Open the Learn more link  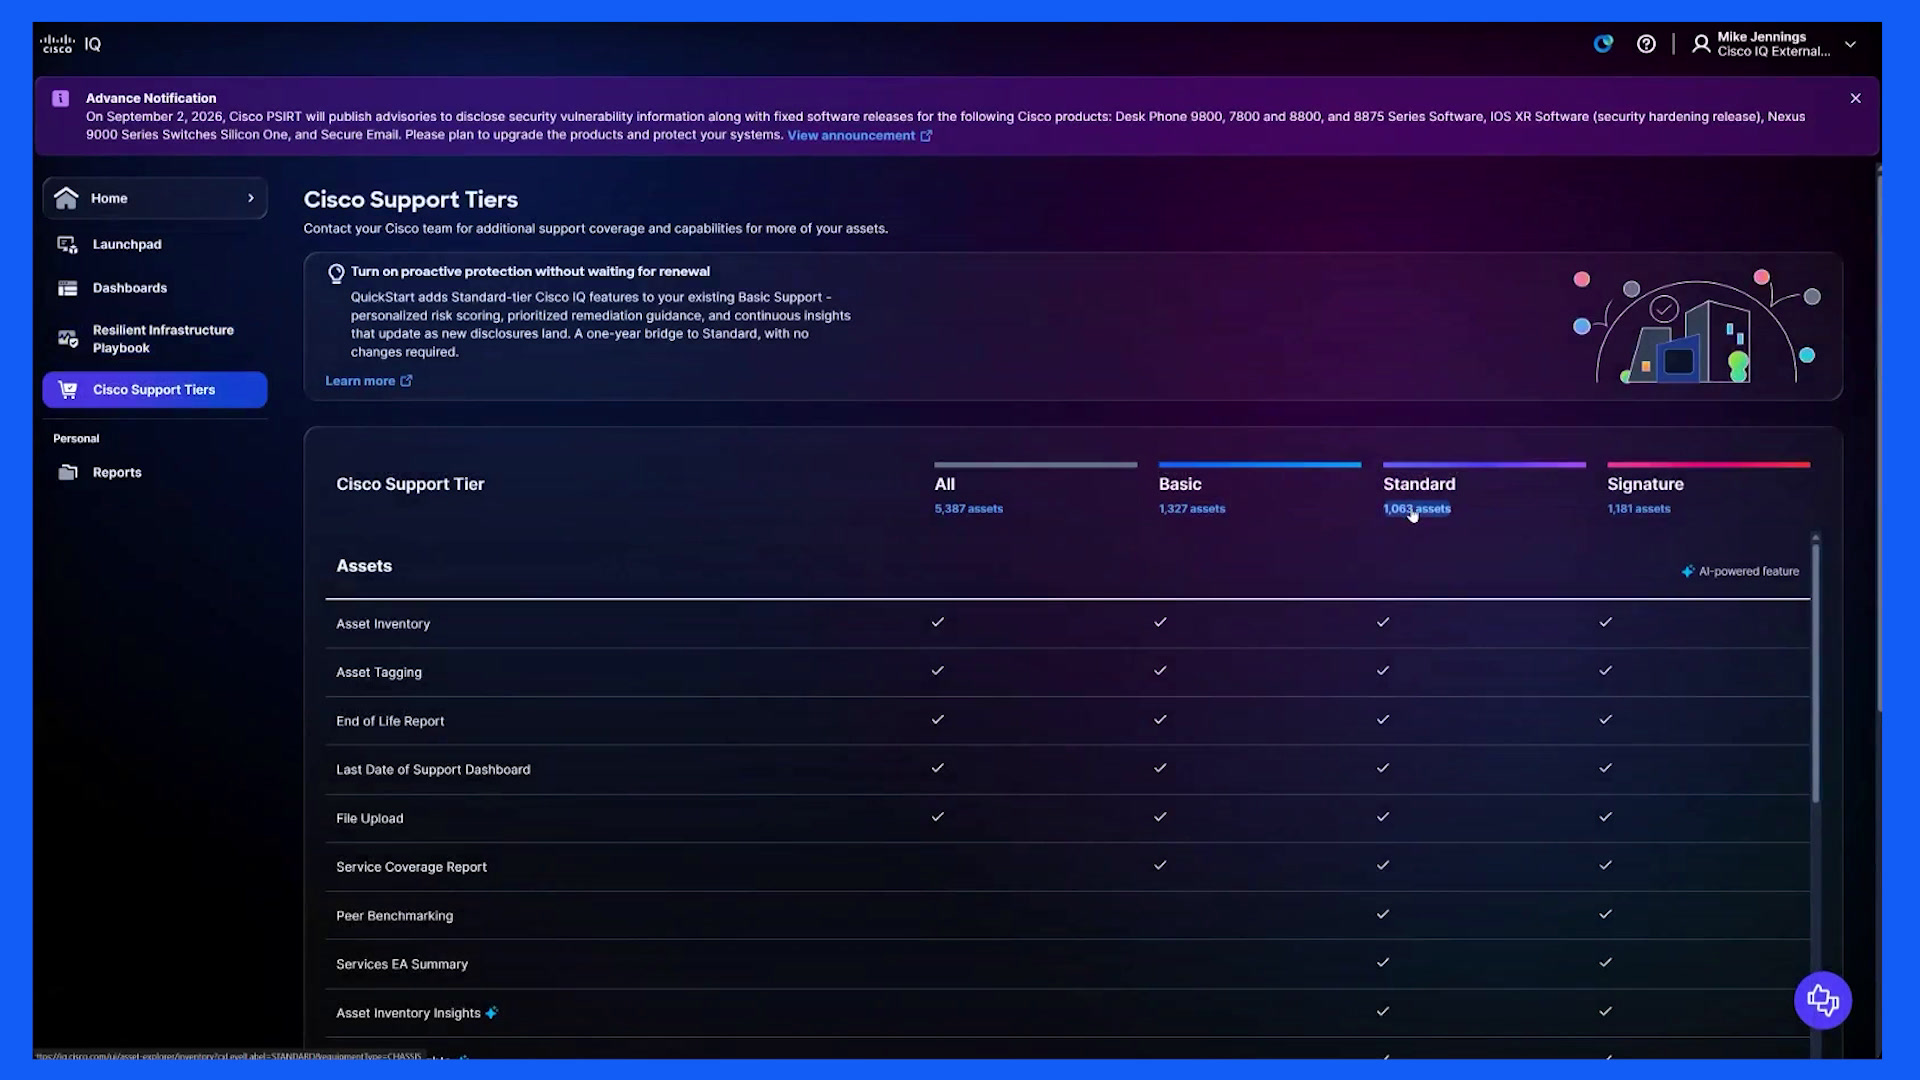[368, 381]
